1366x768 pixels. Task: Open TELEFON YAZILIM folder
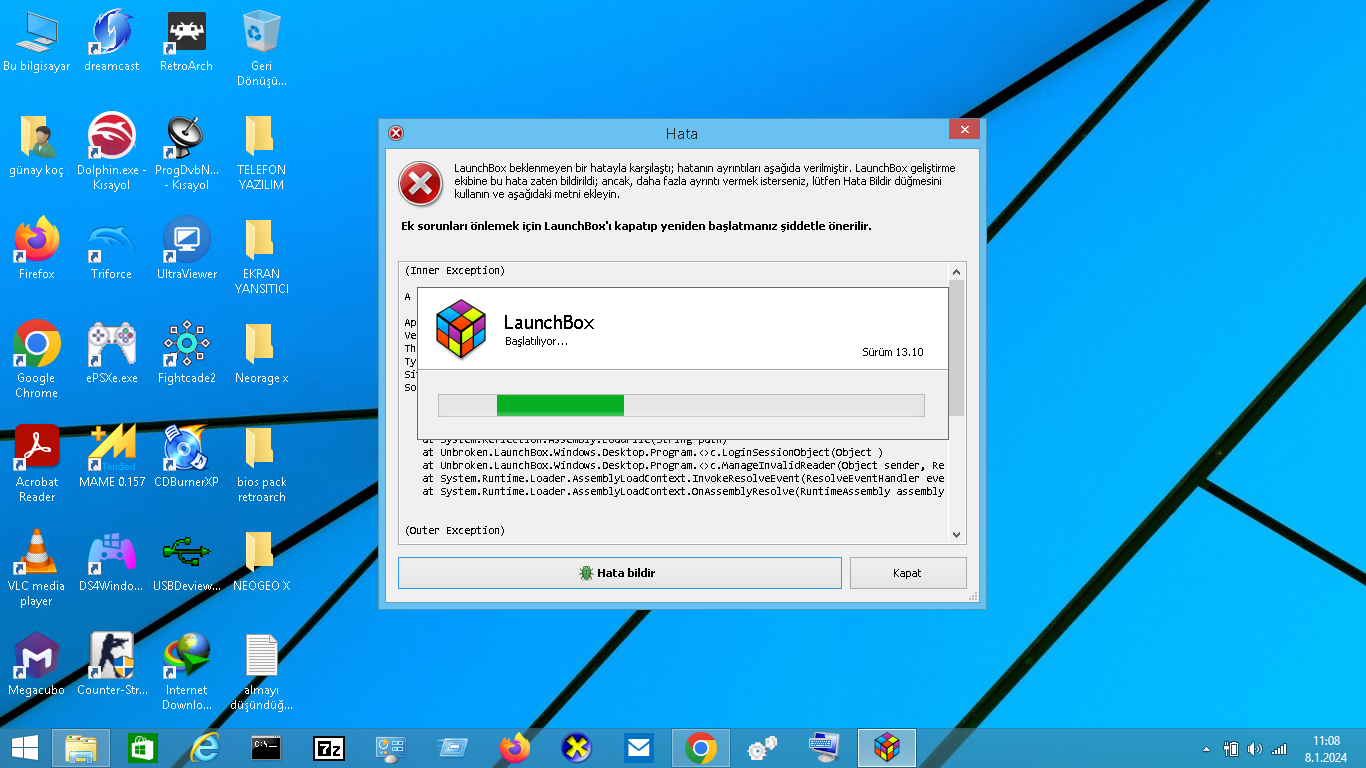pyautogui.click(x=261, y=152)
